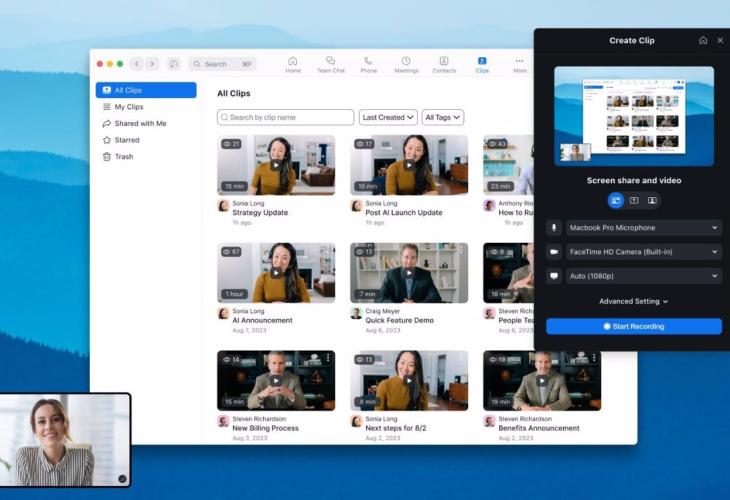Expand Advanced Setting section
Screen dimensions: 730x500
(x=633, y=301)
